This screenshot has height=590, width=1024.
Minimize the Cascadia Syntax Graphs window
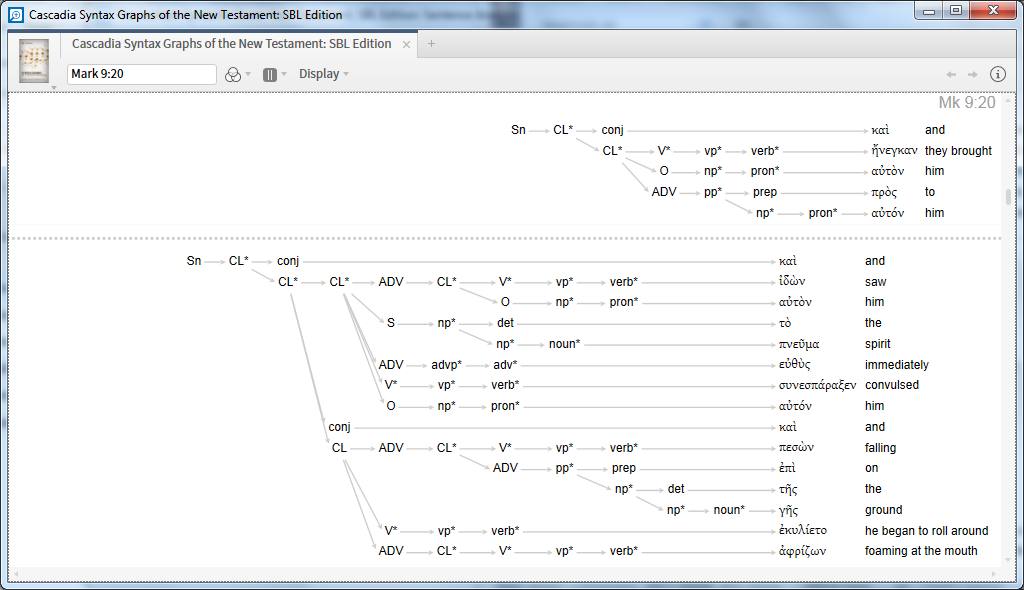tap(929, 10)
